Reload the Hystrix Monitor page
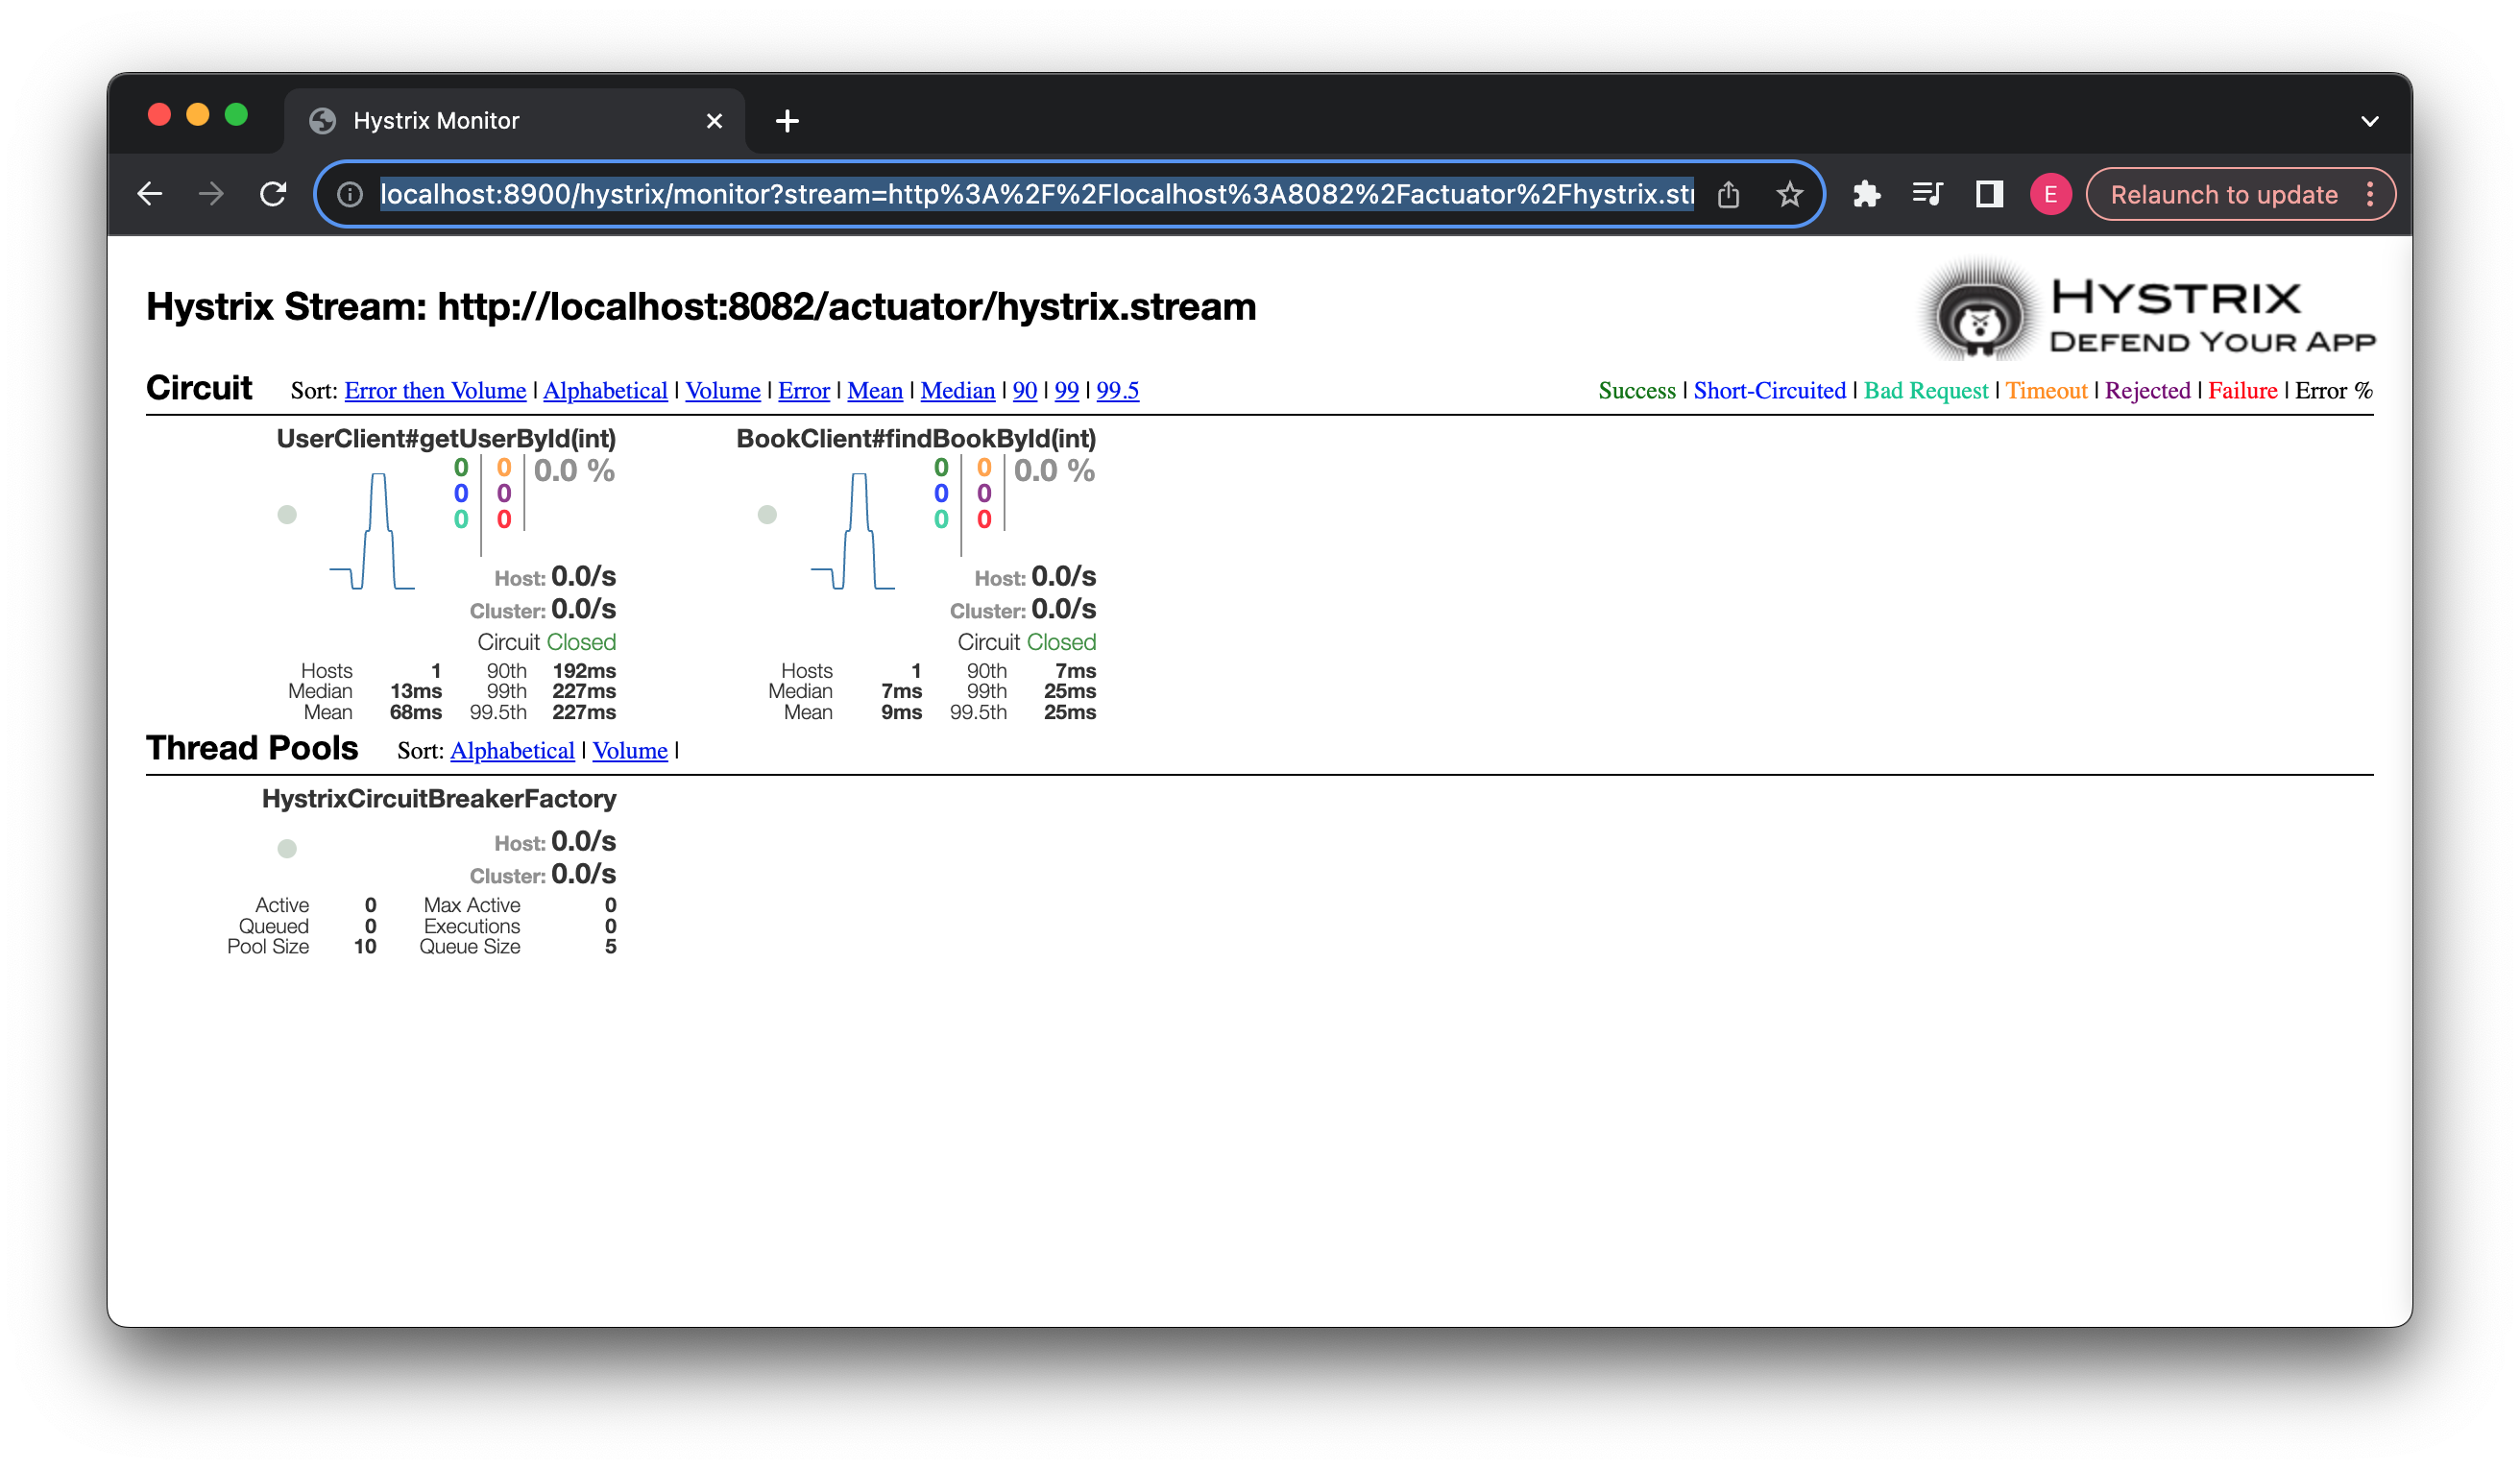 point(273,194)
